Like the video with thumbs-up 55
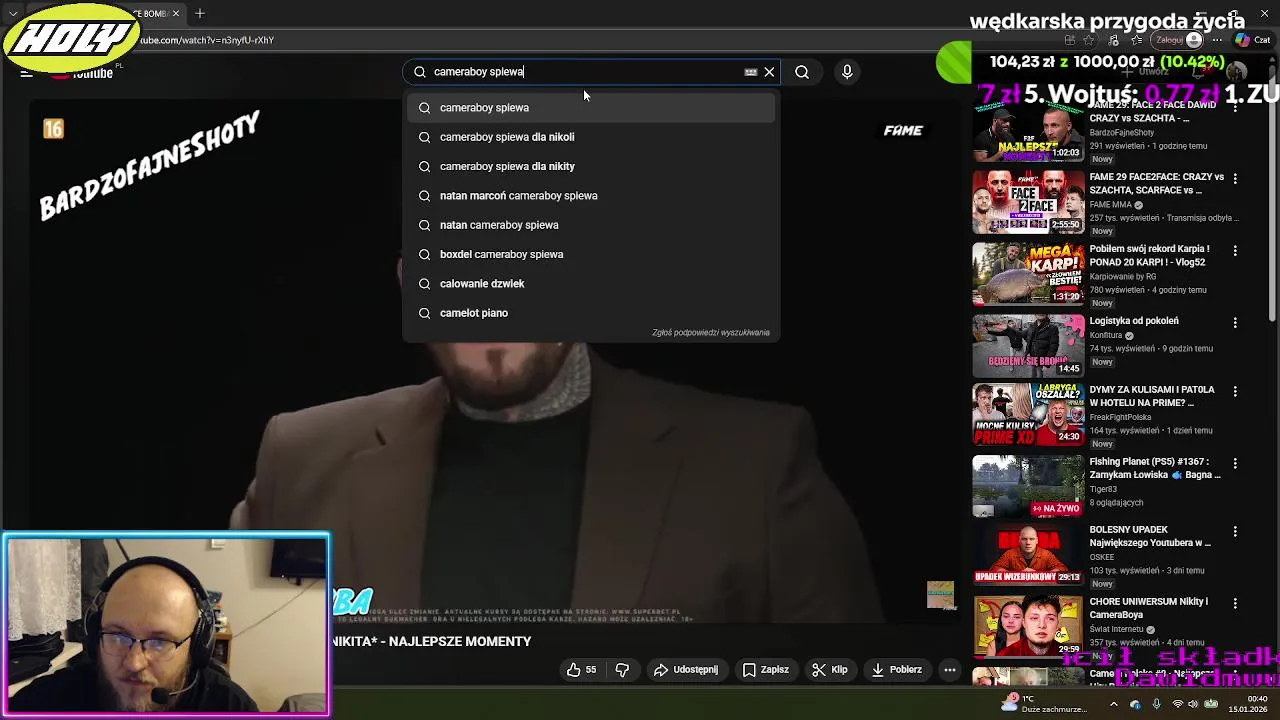The width and height of the screenshot is (1280, 720). click(x=581, y=670)
